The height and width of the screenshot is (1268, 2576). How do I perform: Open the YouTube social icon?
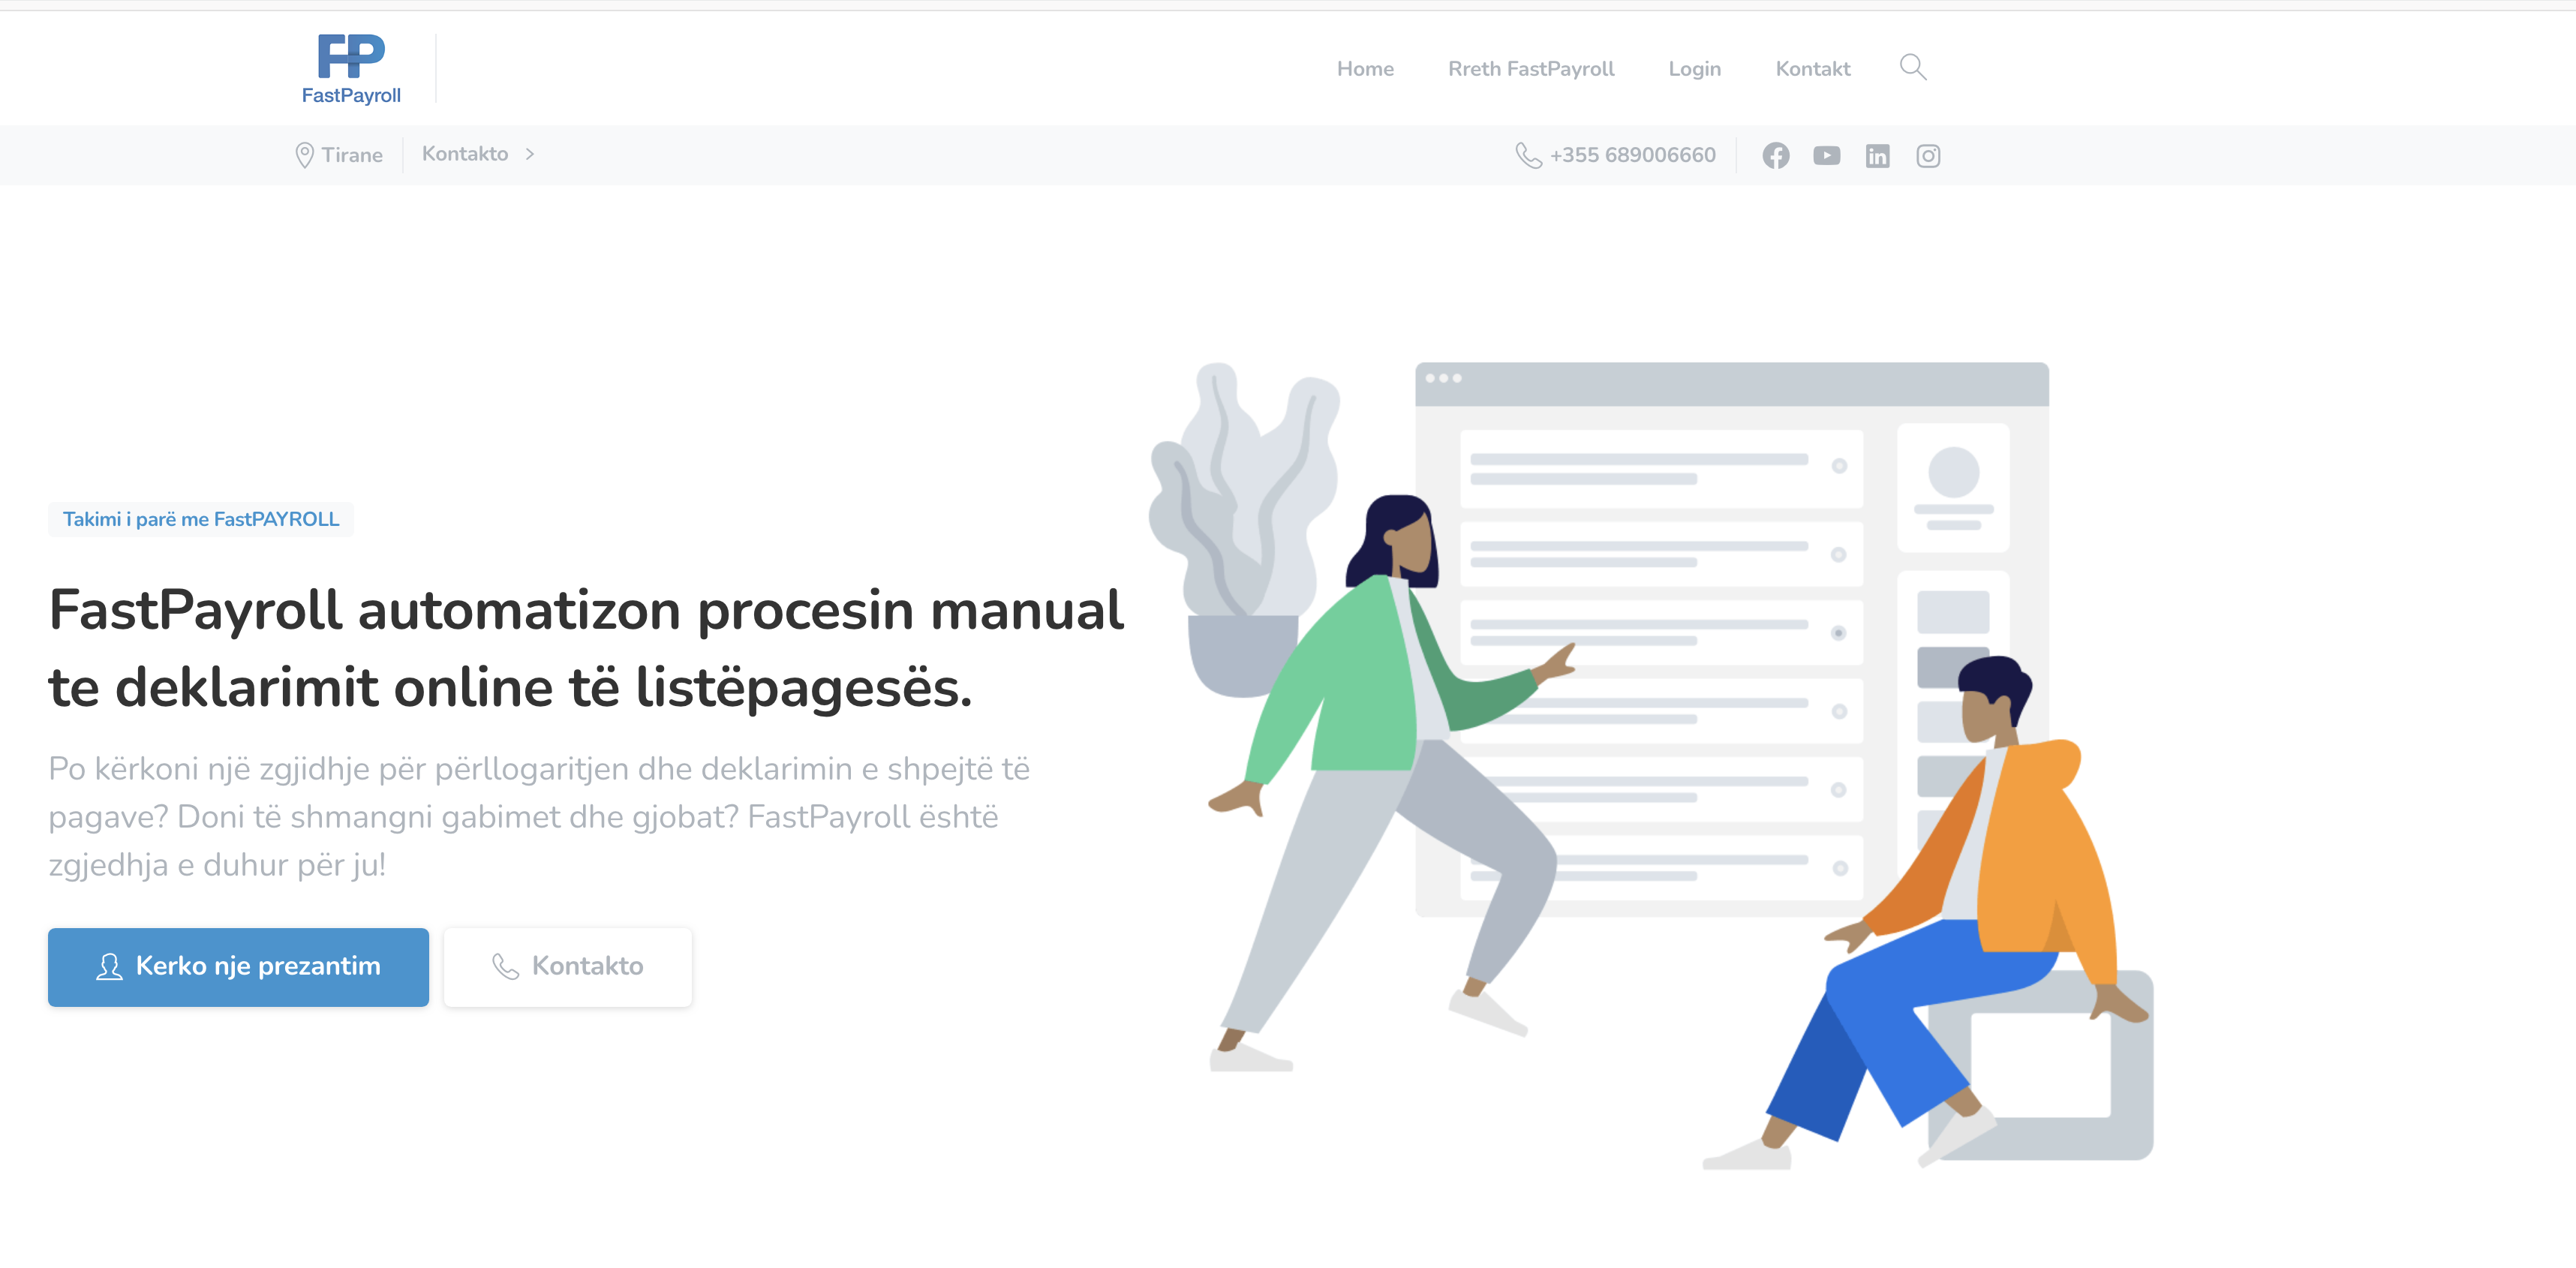click(1826, 155)
